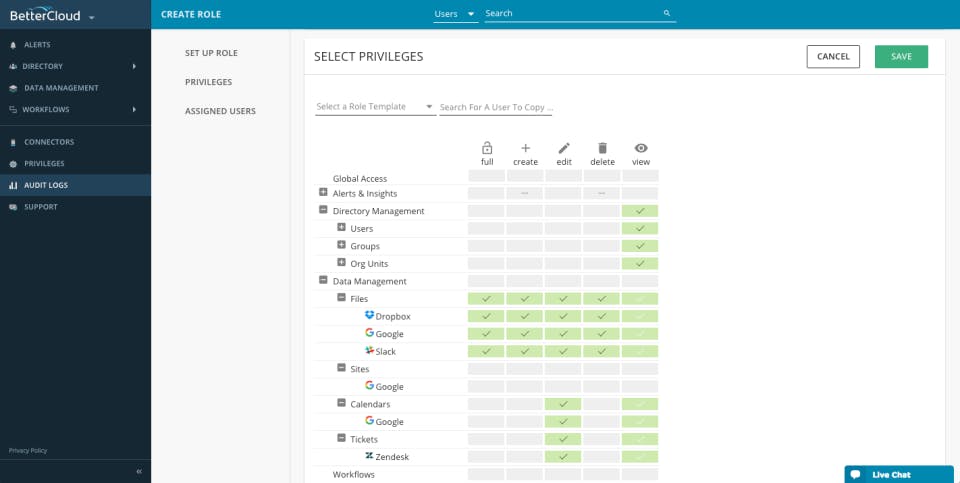This screenshot has height=483, width=960.
Task: Click the search magnifier icon
Action: [x=667, y=14]
